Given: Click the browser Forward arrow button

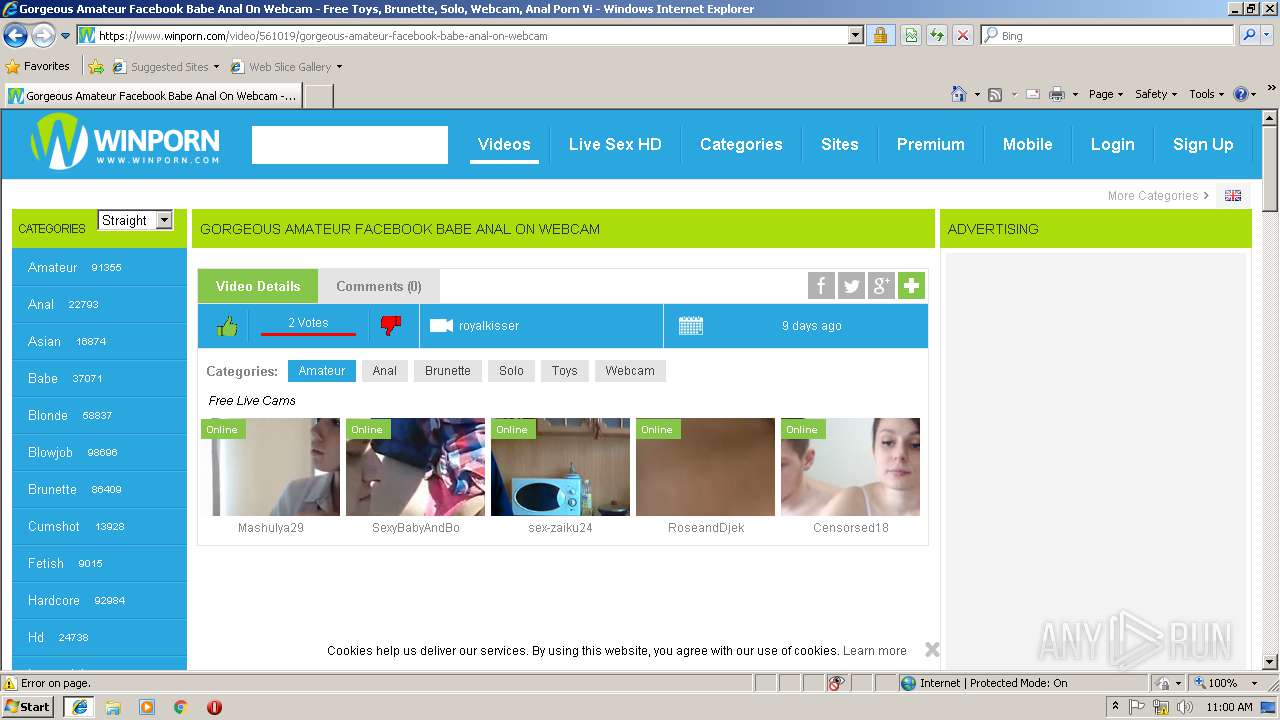Looking at the screenshot, I should pyautogui.click(x=43, y=36).
